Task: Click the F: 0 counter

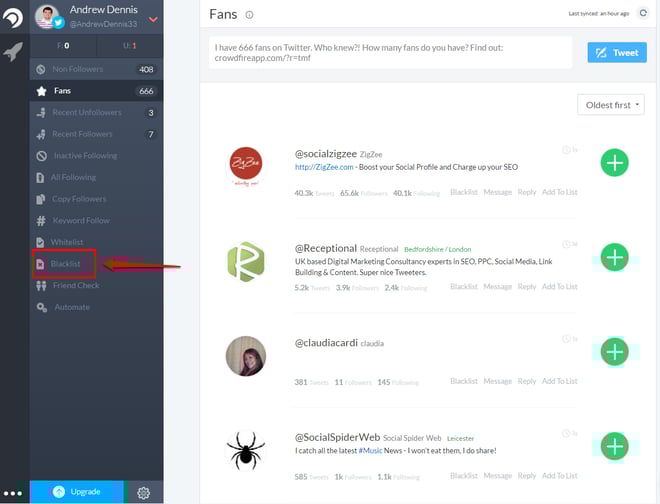Action: 63,46
